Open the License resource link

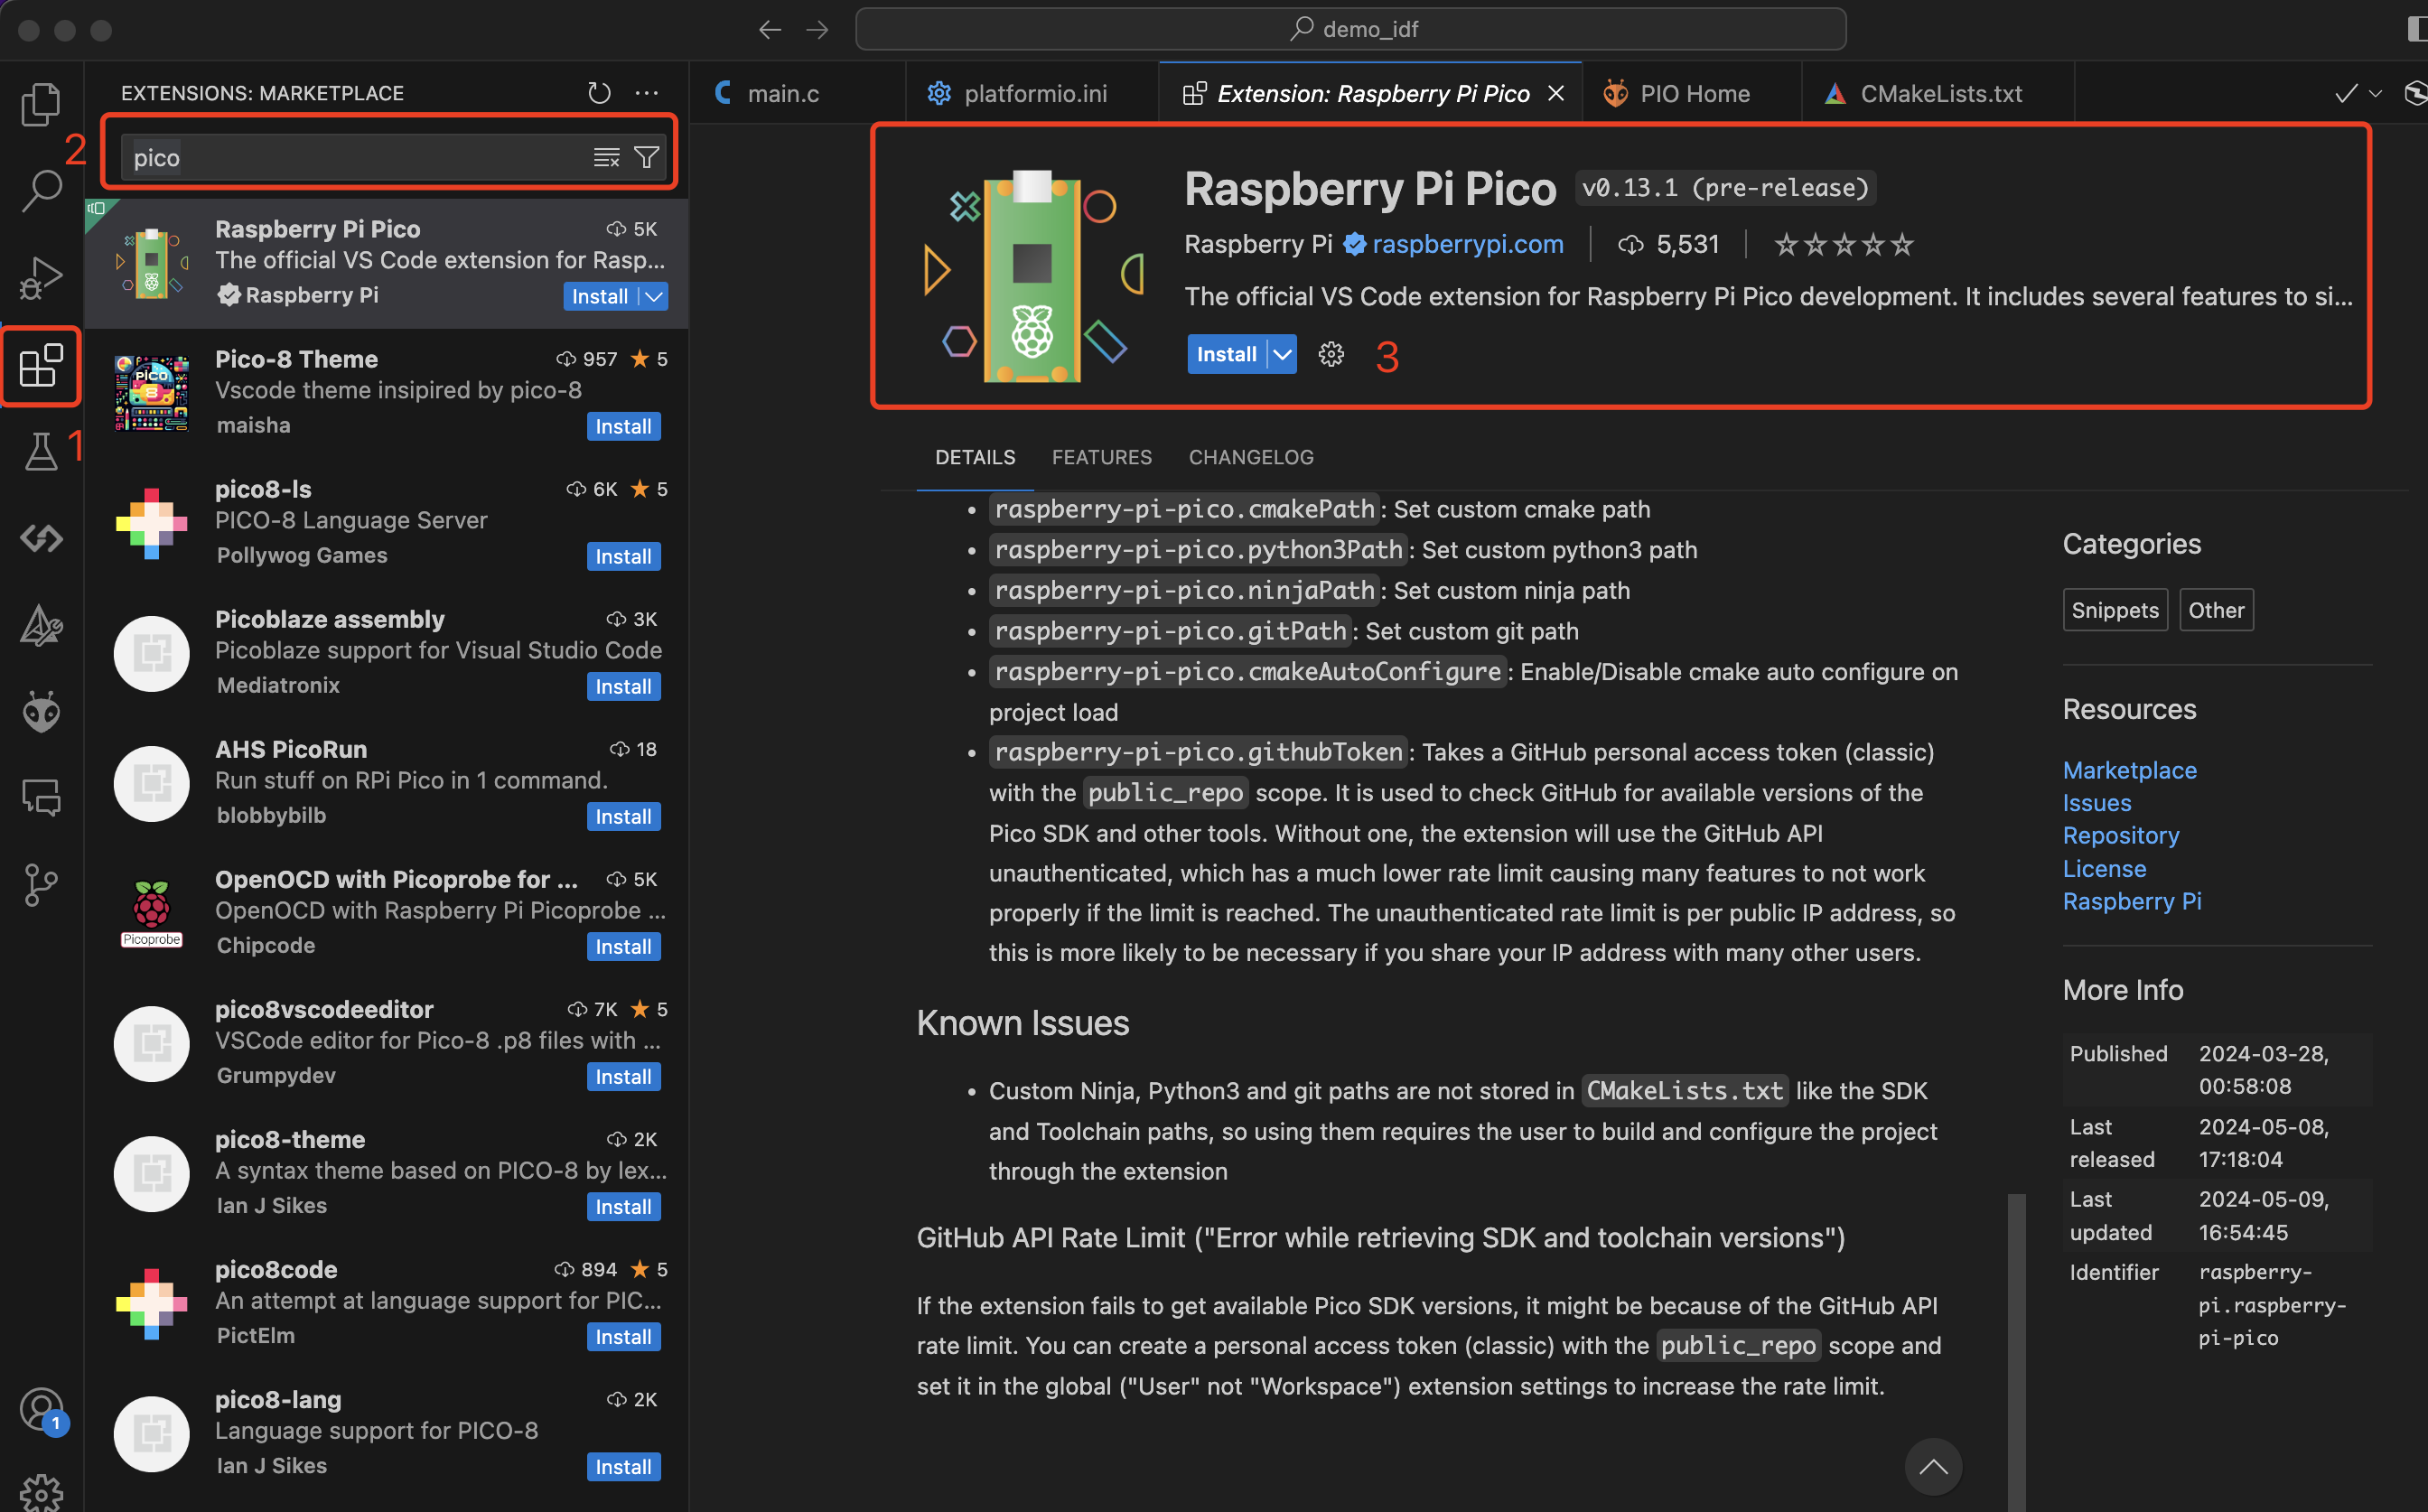[x=2104, y=868]
